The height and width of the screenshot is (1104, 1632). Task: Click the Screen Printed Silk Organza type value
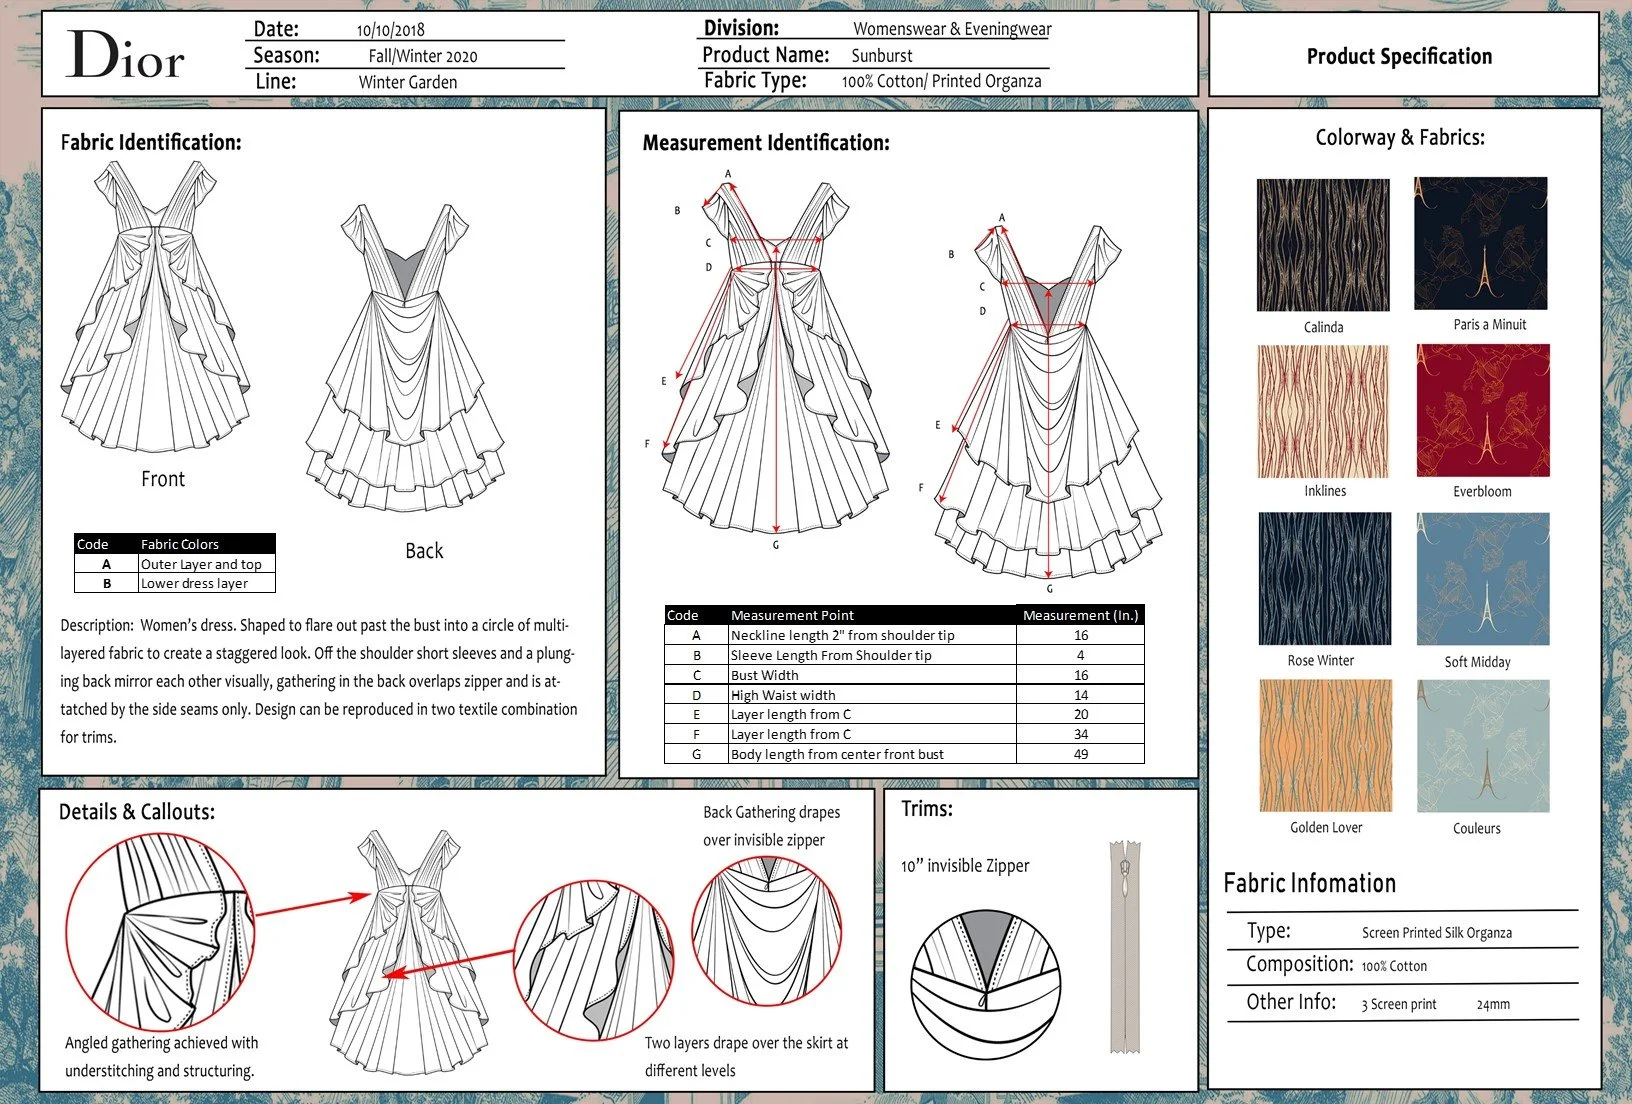click(x=1437, y=933)
